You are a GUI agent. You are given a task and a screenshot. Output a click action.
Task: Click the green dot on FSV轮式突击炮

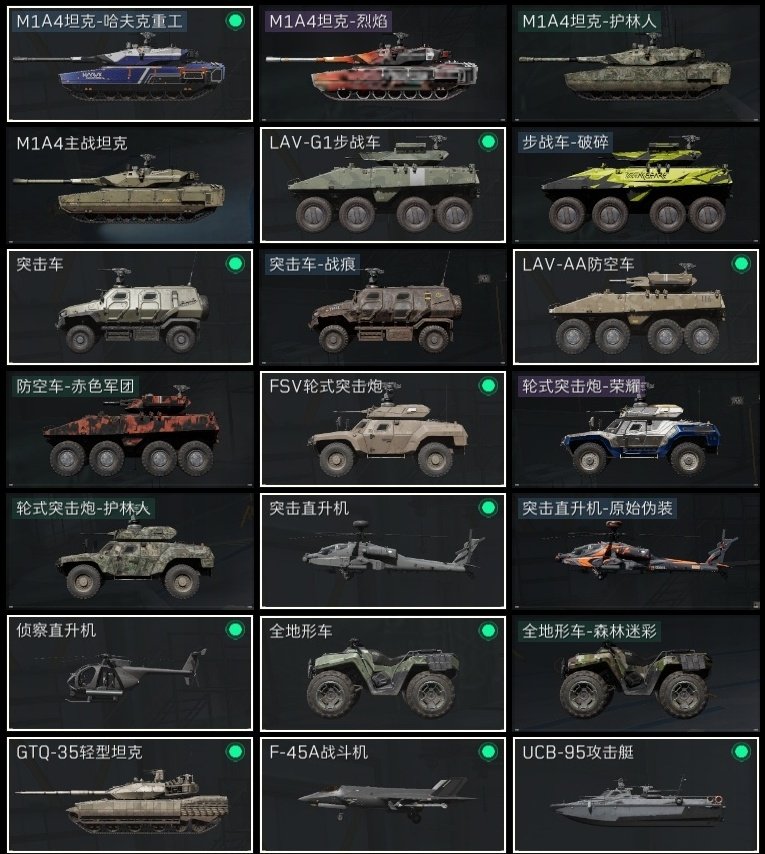488,386
